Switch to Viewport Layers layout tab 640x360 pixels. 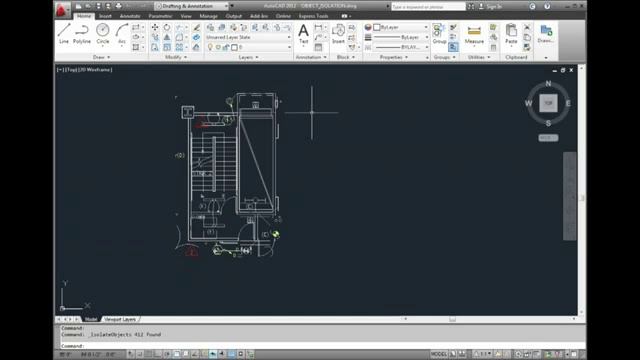tap(120, 319)
